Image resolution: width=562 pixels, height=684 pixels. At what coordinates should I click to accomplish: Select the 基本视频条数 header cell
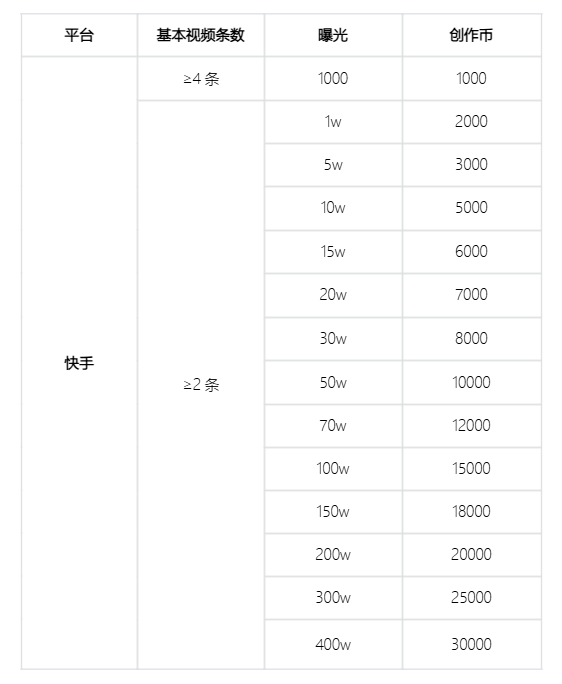pyautogui.click(x=201, y=35)
